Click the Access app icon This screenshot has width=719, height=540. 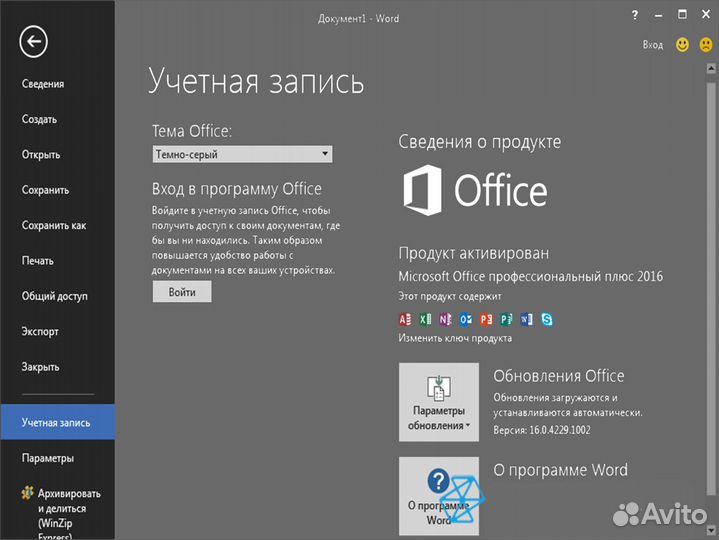(x=405, y=319)
